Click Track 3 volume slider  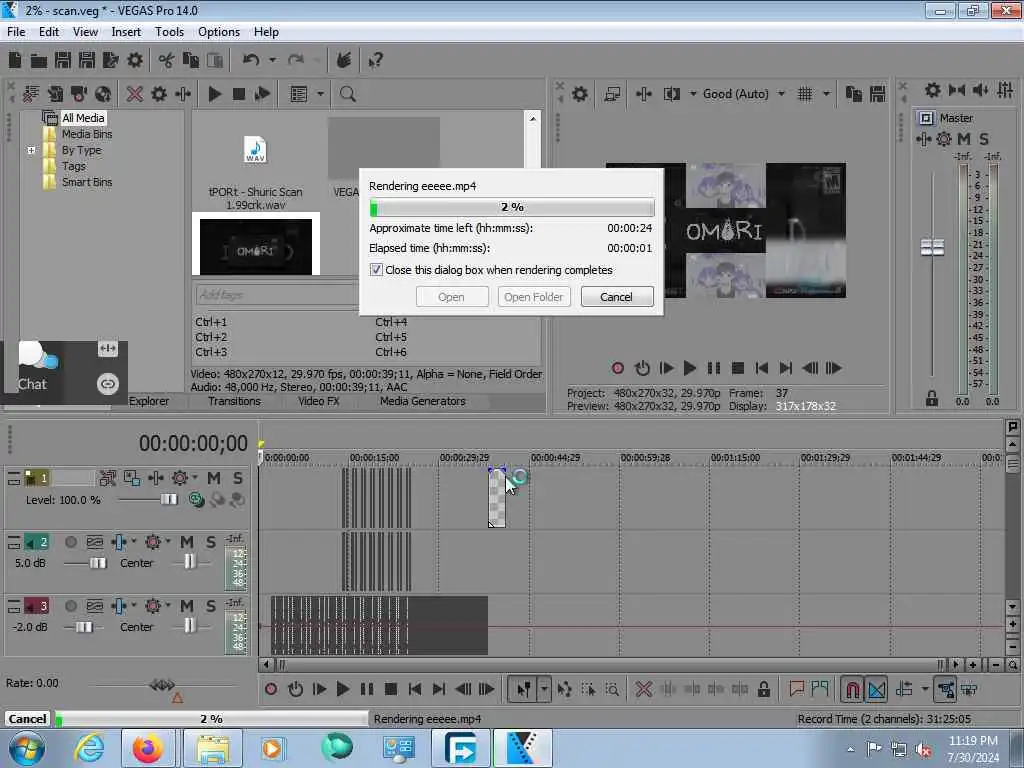84,627
